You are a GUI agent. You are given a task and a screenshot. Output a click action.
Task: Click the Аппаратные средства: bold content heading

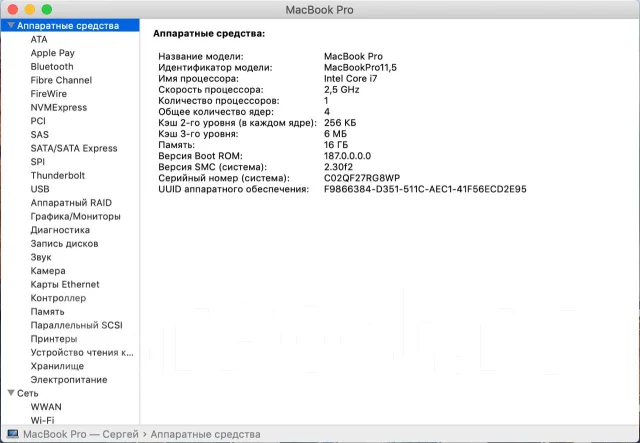pyautogui.click(x=209, y=33)
